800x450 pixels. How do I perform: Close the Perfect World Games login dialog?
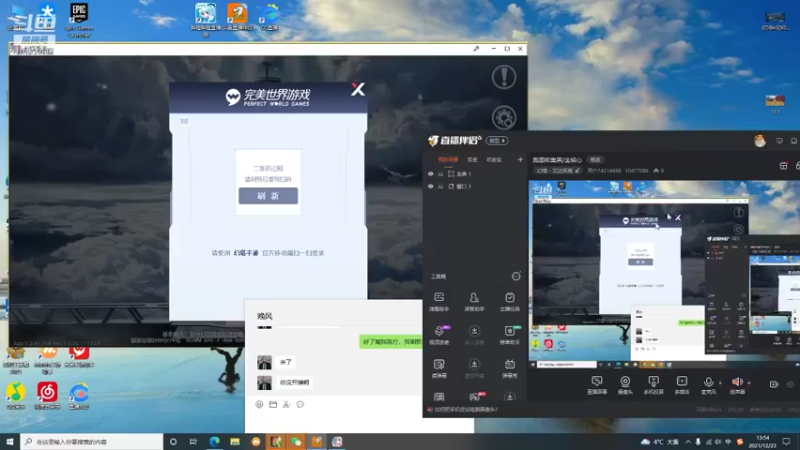point(358,89)
